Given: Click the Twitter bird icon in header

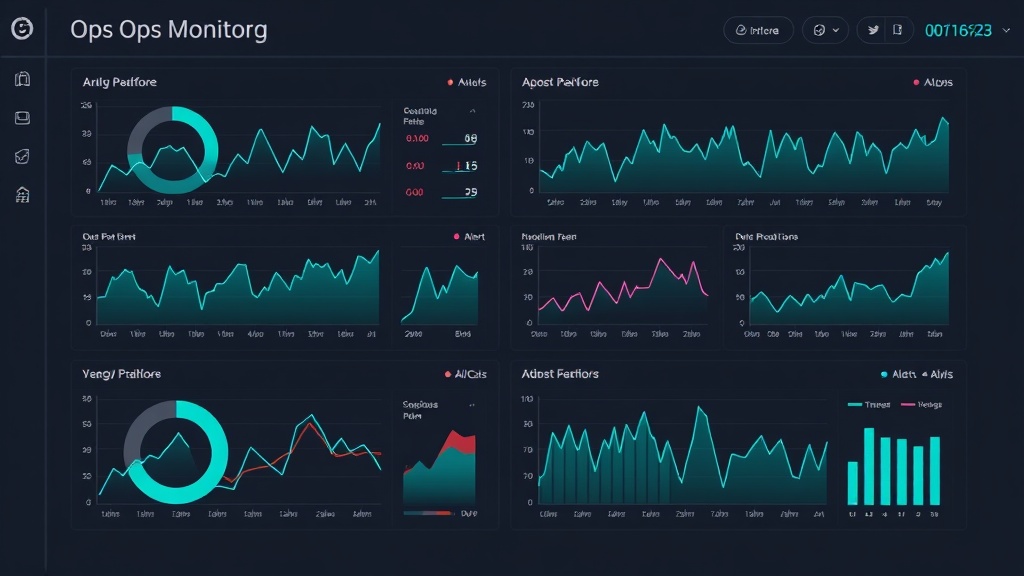Looking at the screenshot, I should click(x=873, y=30).
